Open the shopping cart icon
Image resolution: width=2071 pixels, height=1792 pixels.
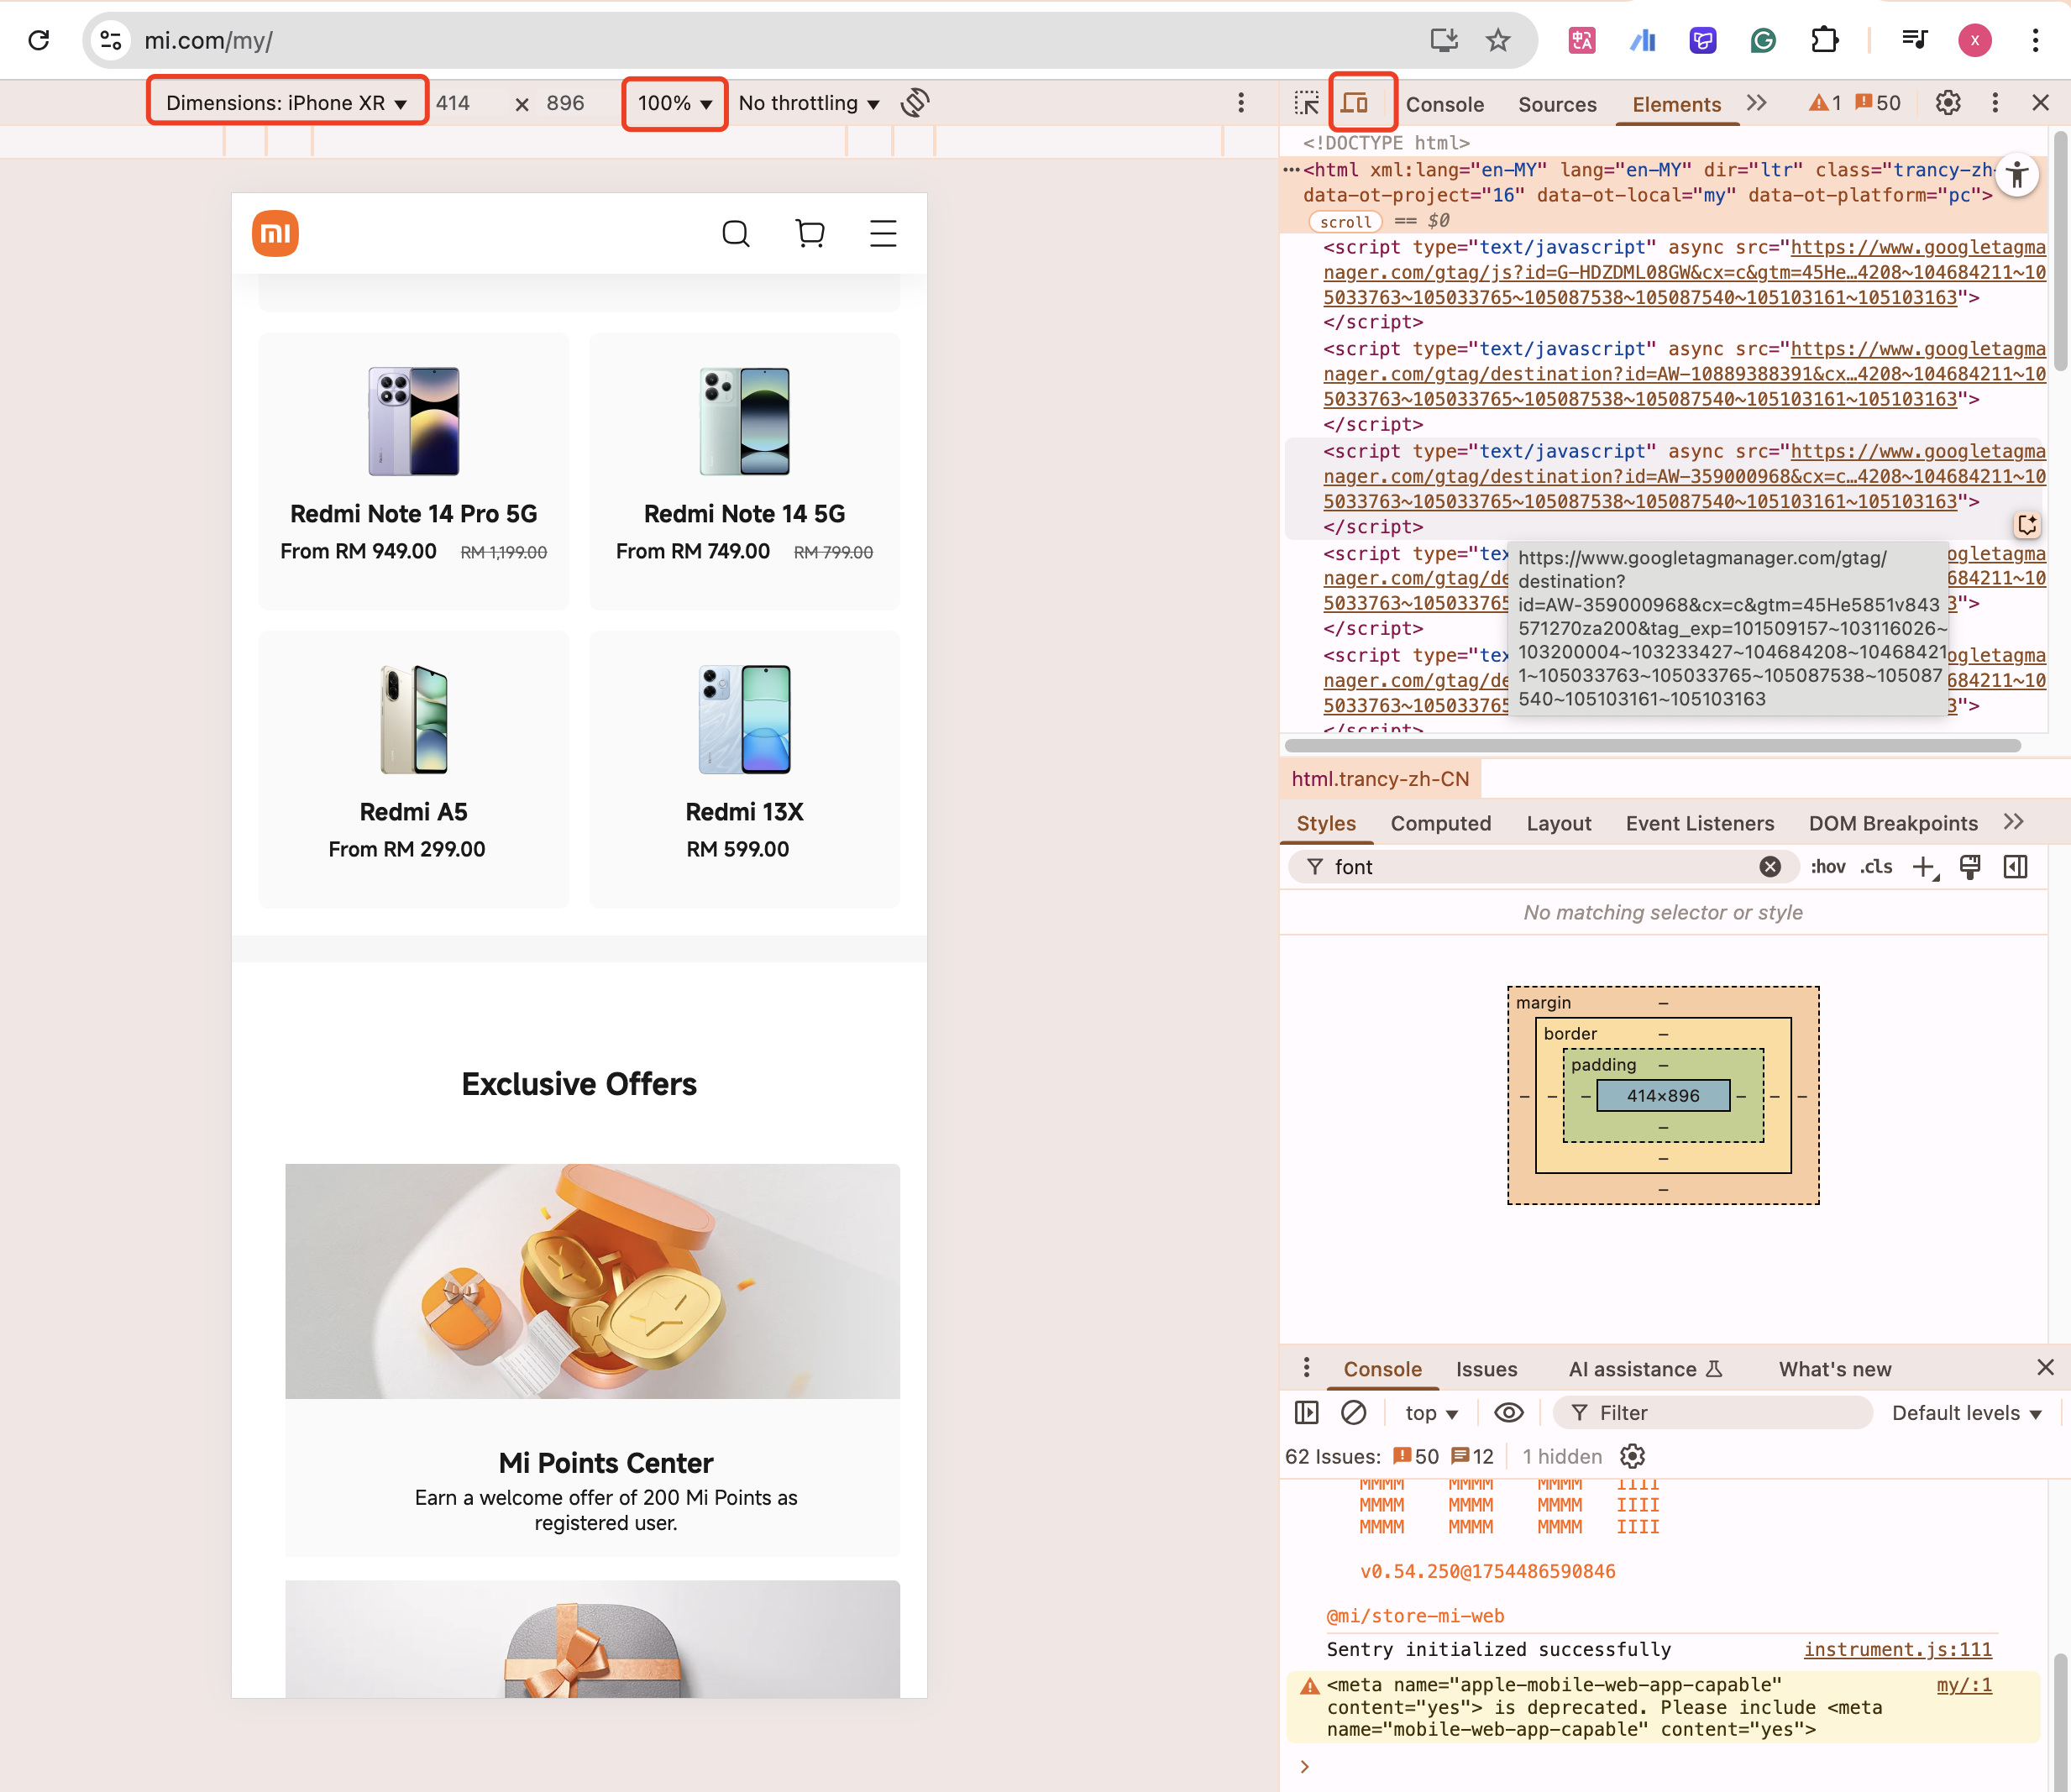(x=810, y=233)
